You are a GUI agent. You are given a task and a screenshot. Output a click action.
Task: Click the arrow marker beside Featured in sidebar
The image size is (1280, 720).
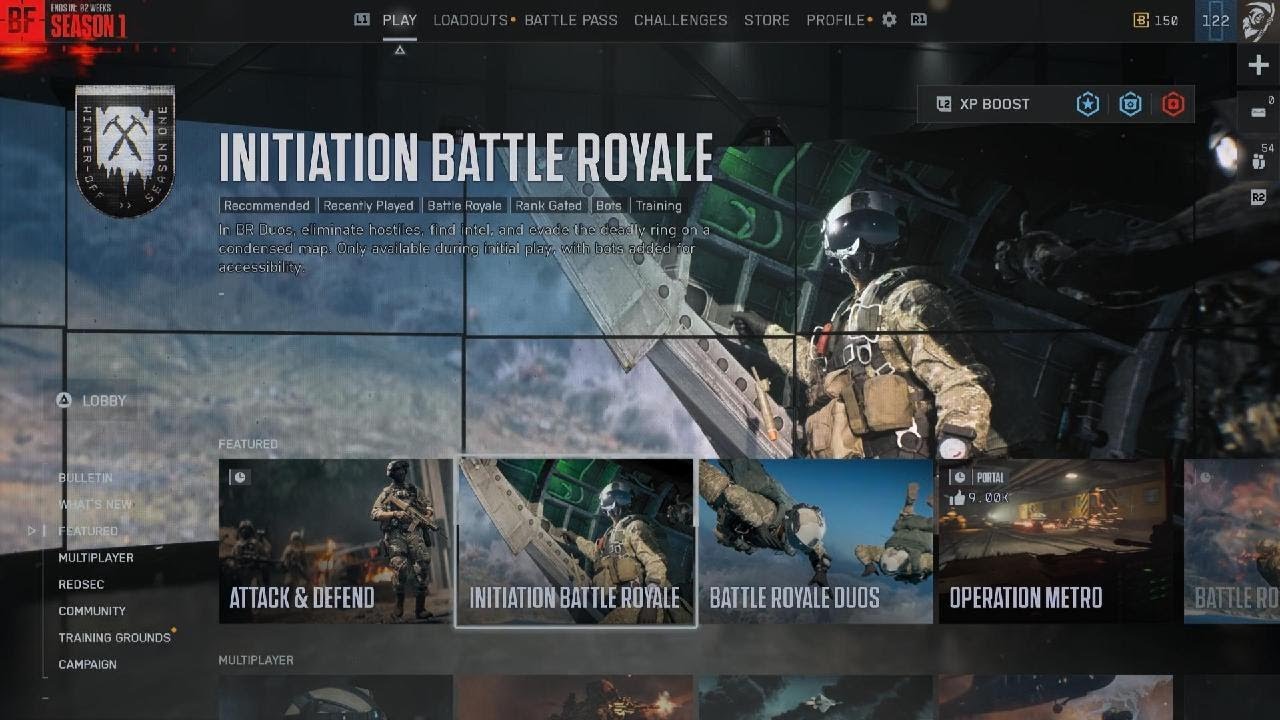point(33,531)
